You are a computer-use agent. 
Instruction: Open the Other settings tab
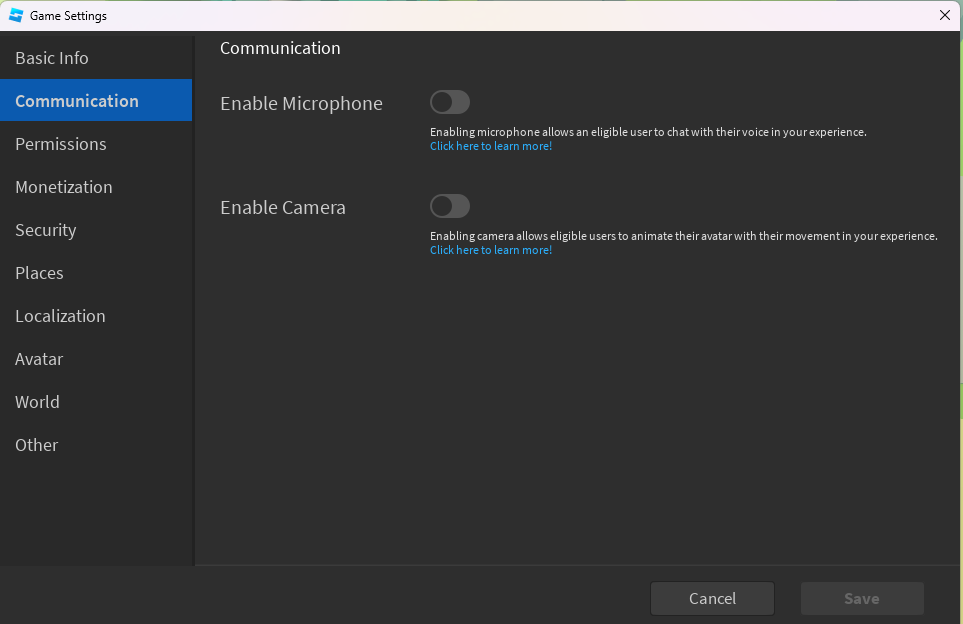(x=96, y=445)
